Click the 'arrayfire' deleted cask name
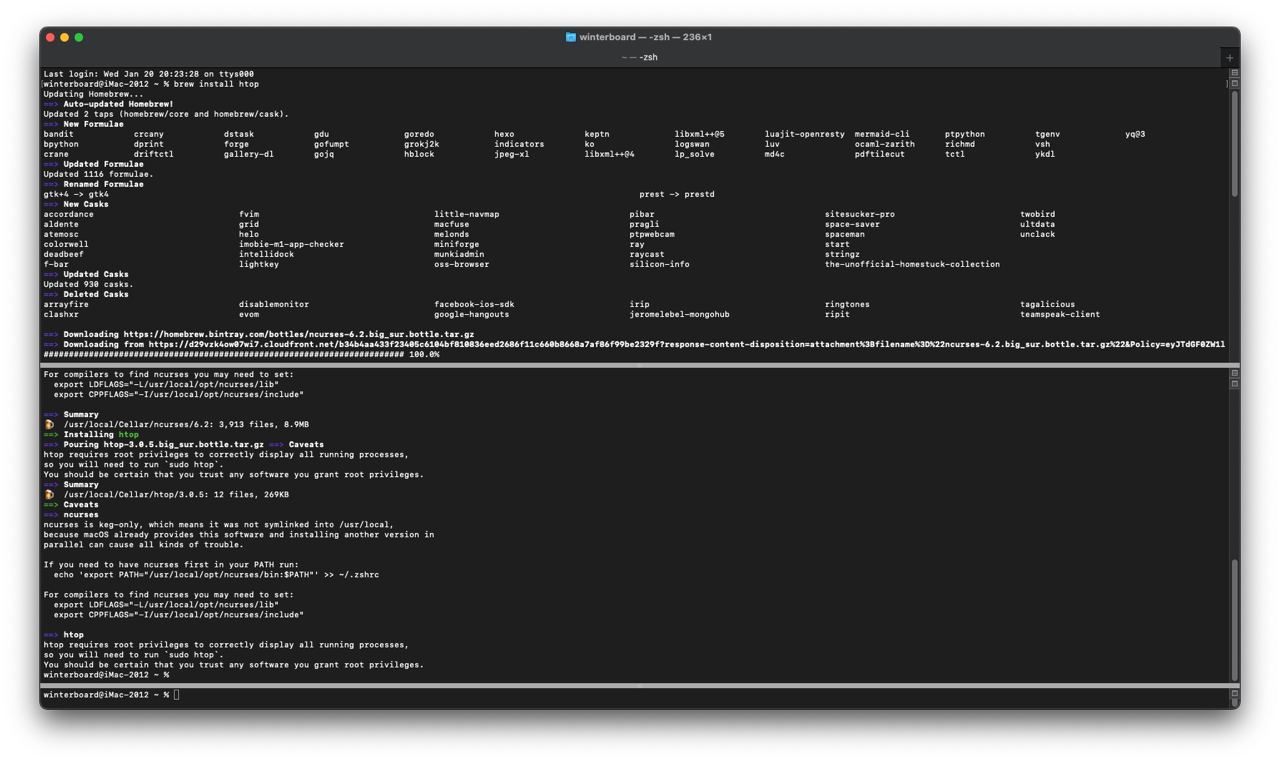1280x762 pixels. (x=66, y=304)
